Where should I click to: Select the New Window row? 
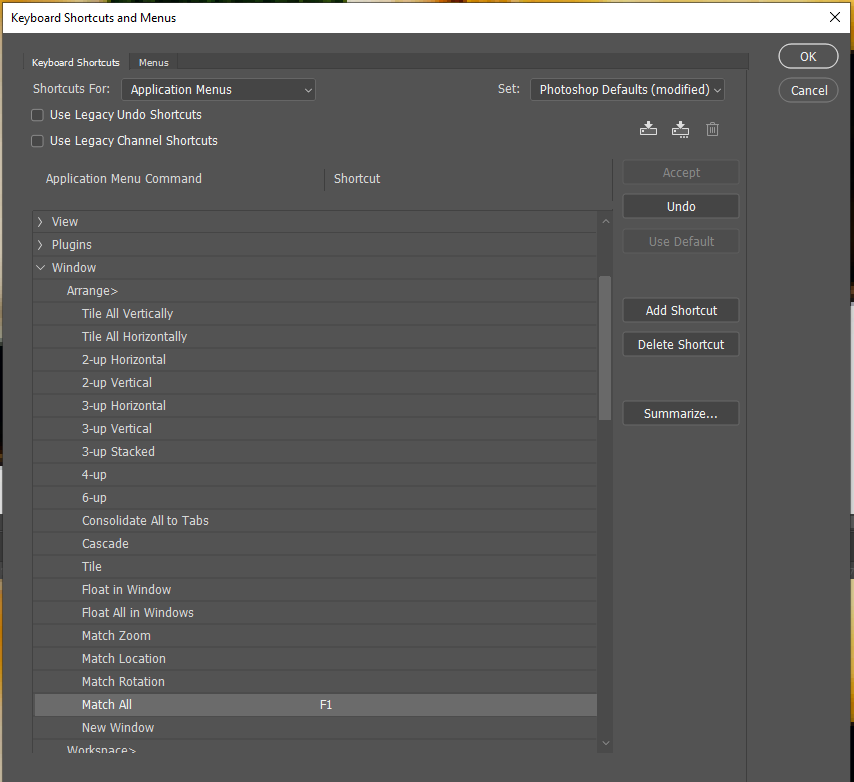click(315, 728)
